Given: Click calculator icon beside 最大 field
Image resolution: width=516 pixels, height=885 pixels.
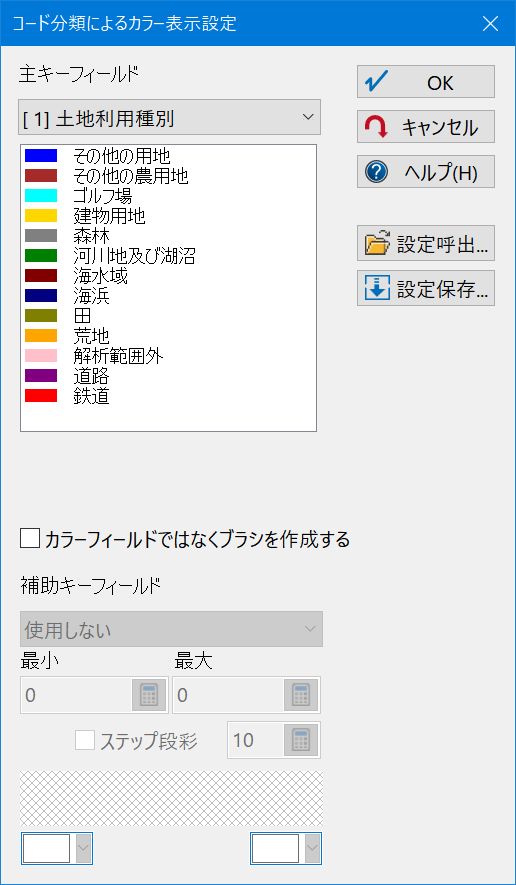Looking at the screenshot, I should pos(301,695).
